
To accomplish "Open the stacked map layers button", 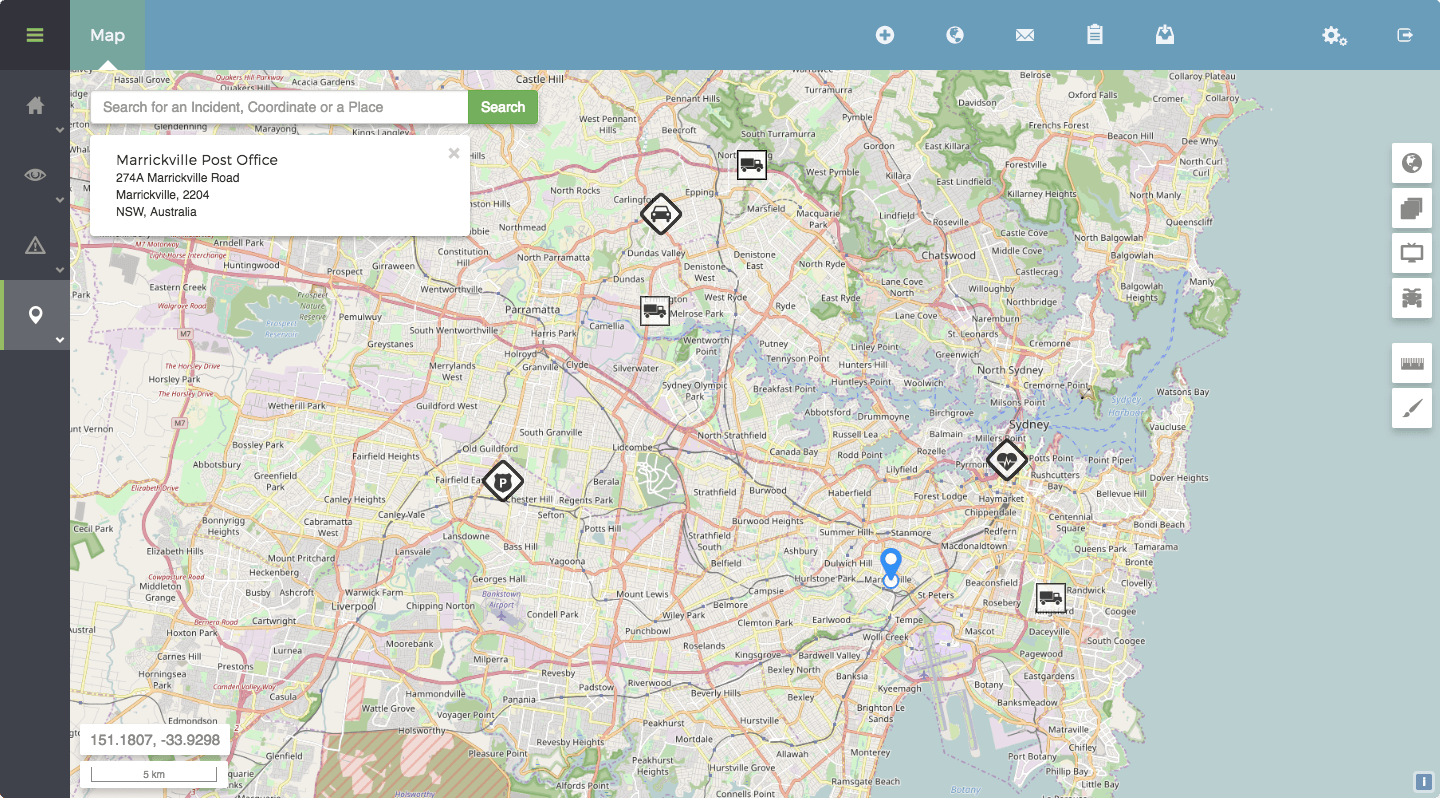I will (x=1411, y=209).
